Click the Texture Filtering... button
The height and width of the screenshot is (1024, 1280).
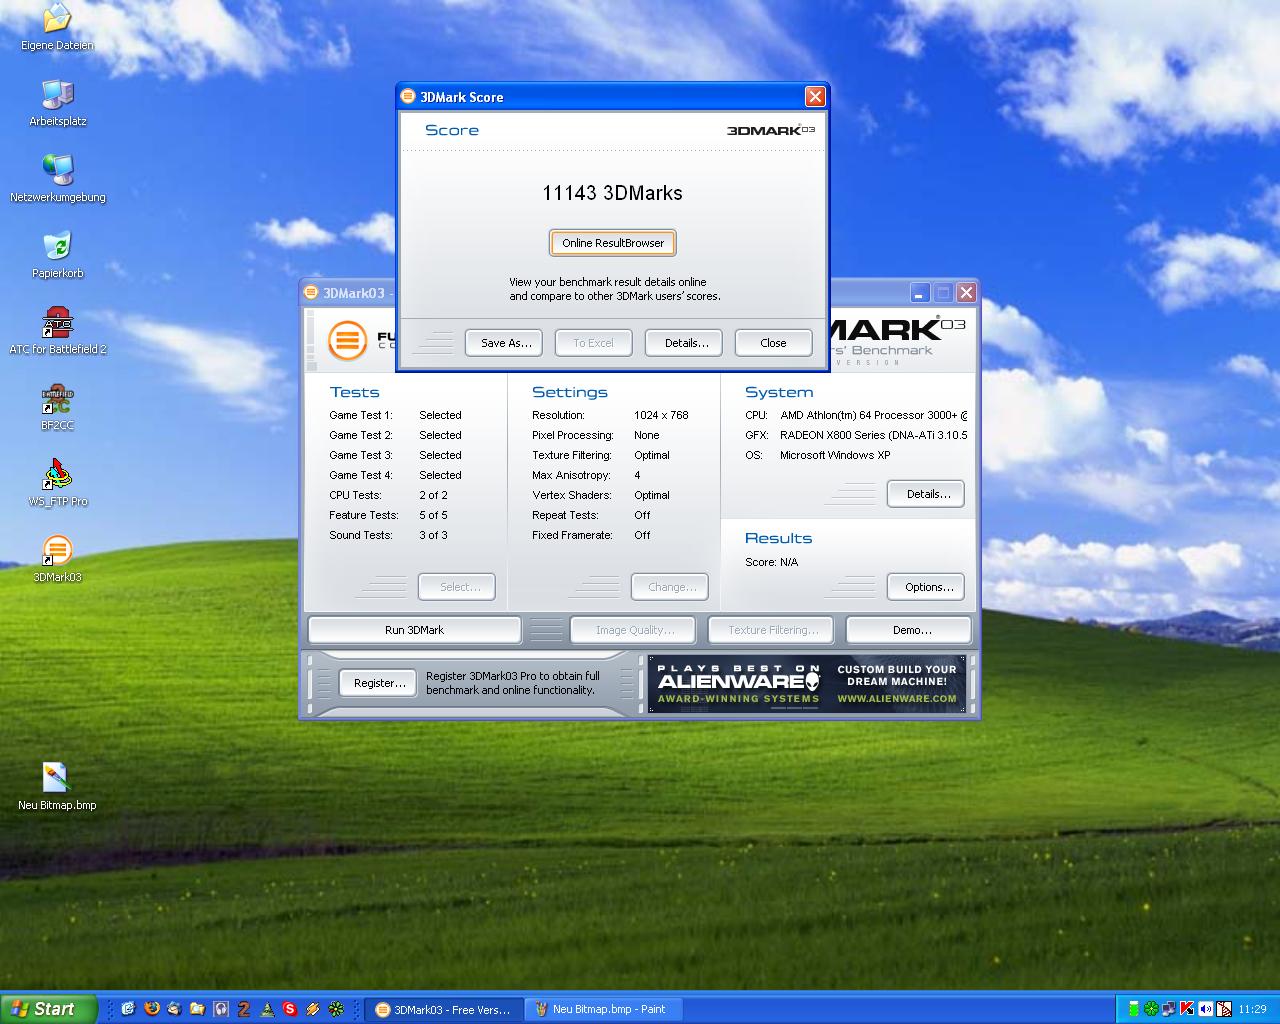772,630
